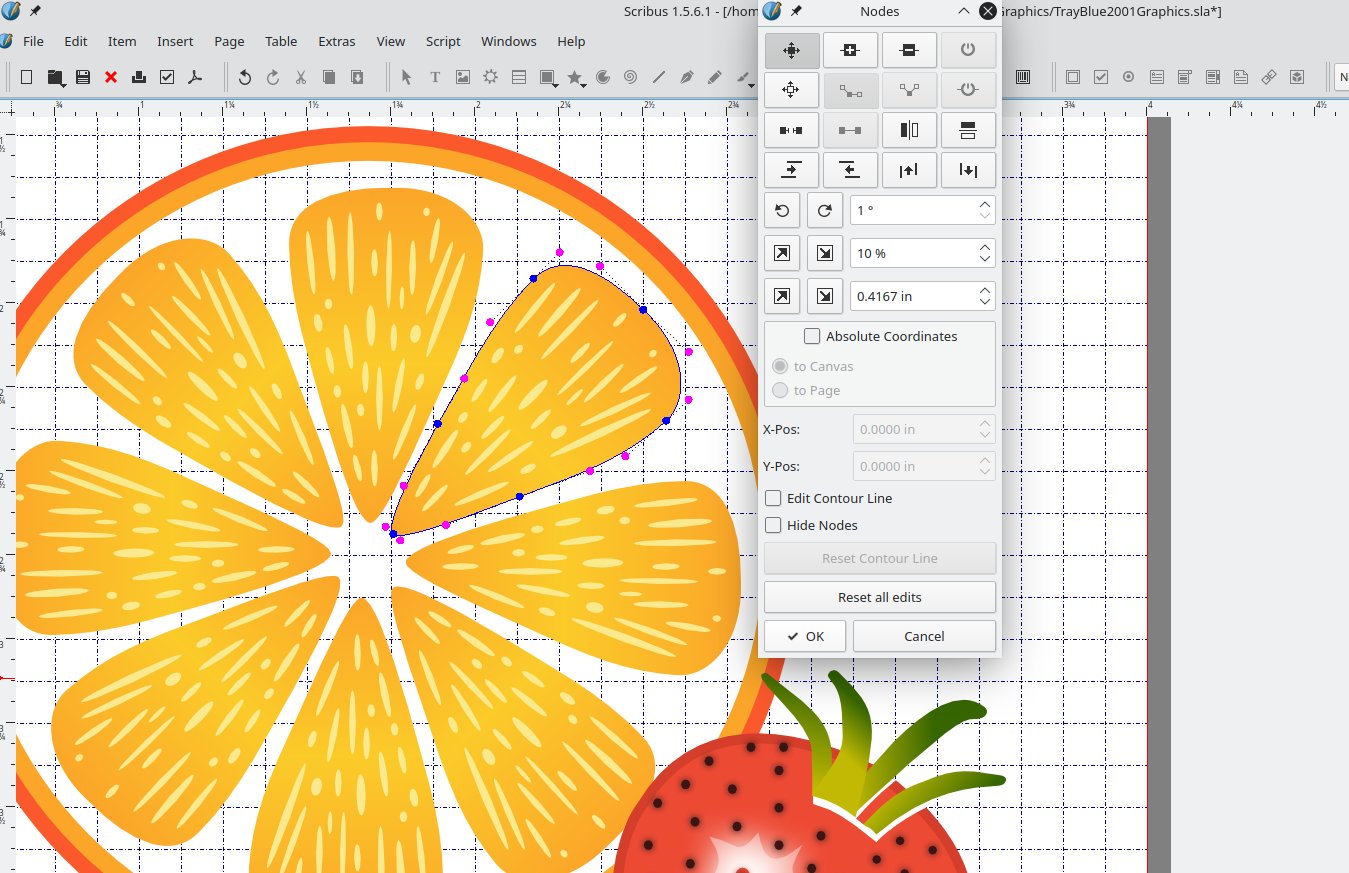
Task: Rotate path clockwise button
Action: (825, 211)
